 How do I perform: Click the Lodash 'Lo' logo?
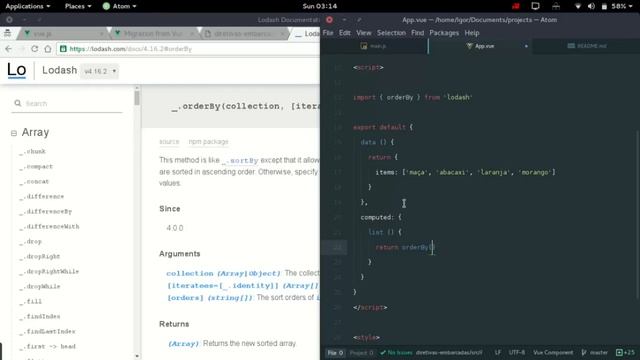[17, 70]
